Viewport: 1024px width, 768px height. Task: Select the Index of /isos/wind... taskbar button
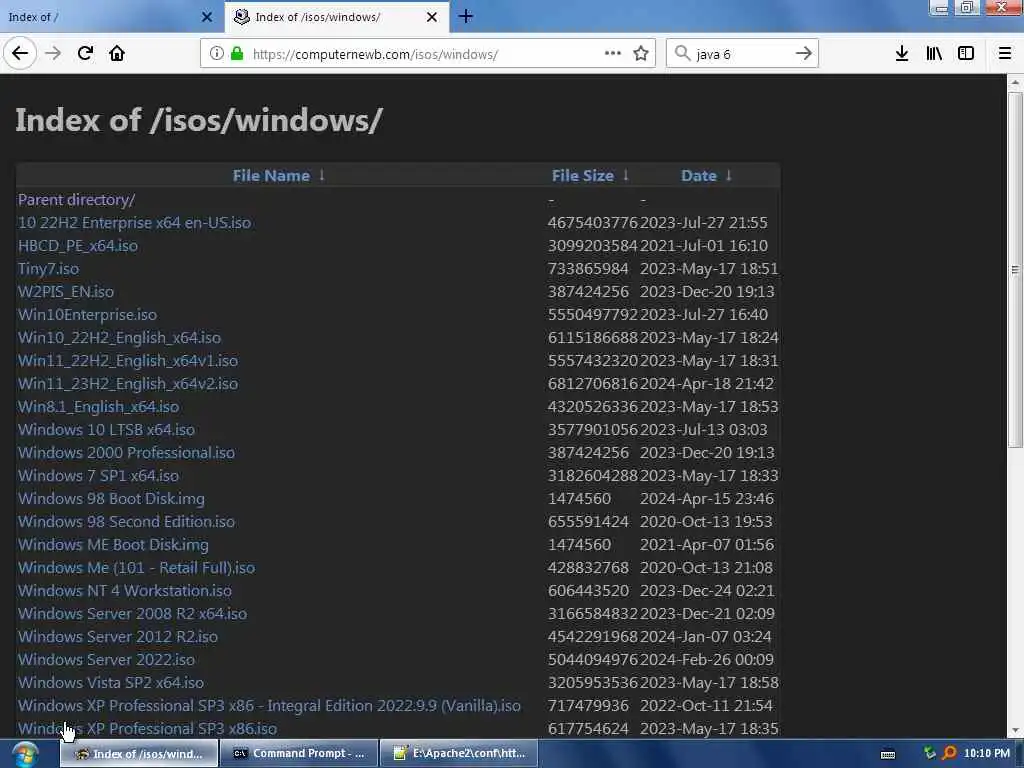click(139, 754)
